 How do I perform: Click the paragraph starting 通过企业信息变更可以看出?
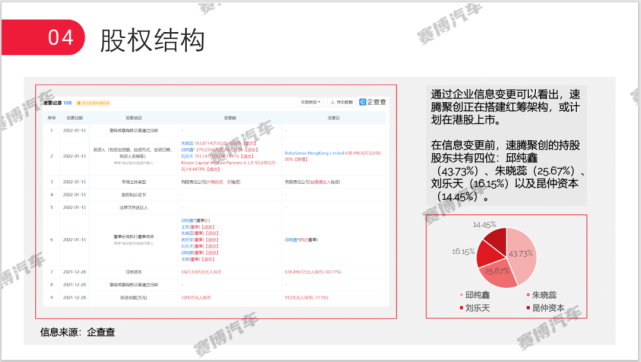click(505, 107)
